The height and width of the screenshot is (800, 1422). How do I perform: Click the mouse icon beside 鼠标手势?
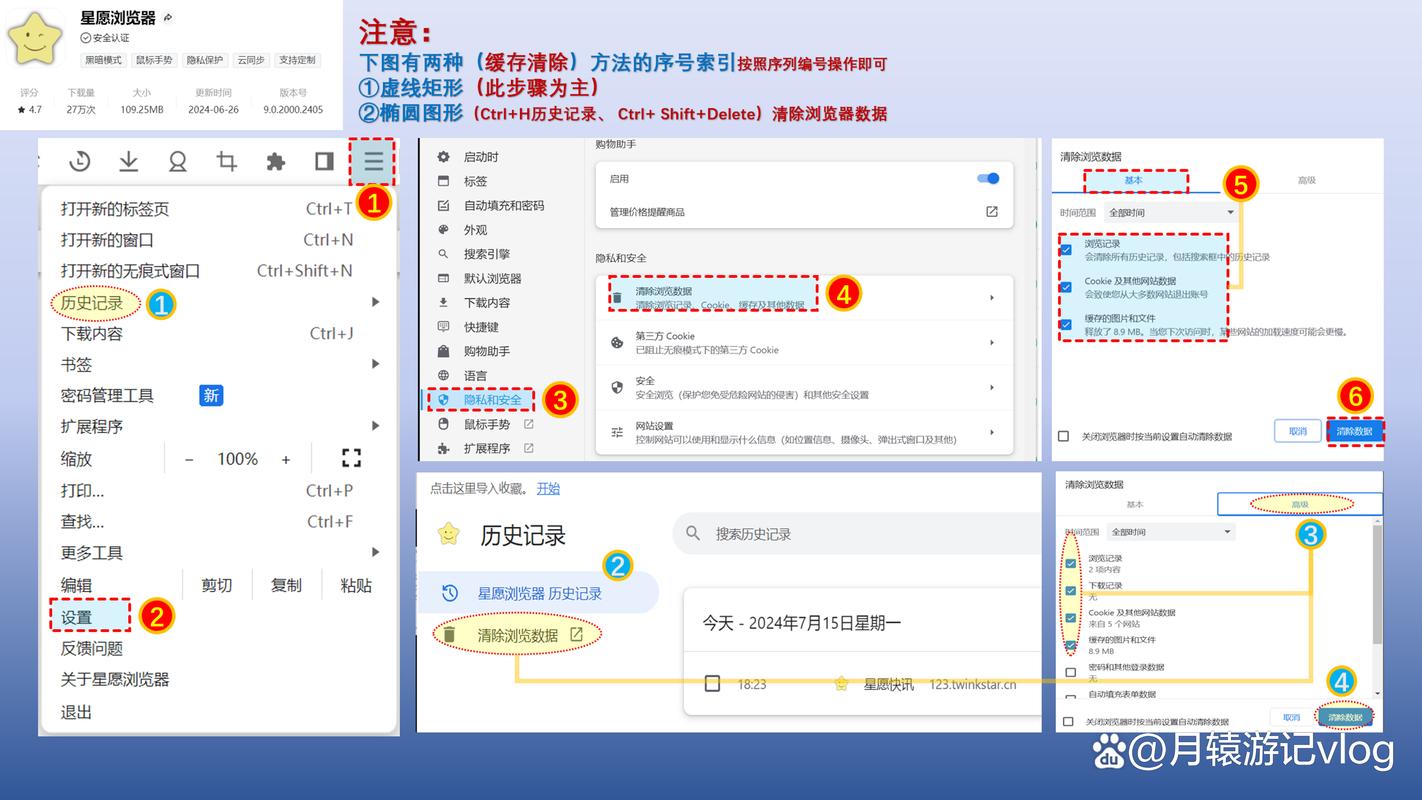tap(444, 424)
